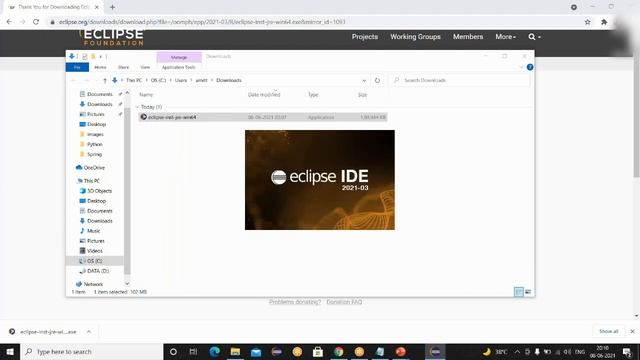Image resolution: width=640 pixels, height=360 pixels.
Task: Open the View ribbon tab in File Explorer
Action: click(x=145, y=67)
